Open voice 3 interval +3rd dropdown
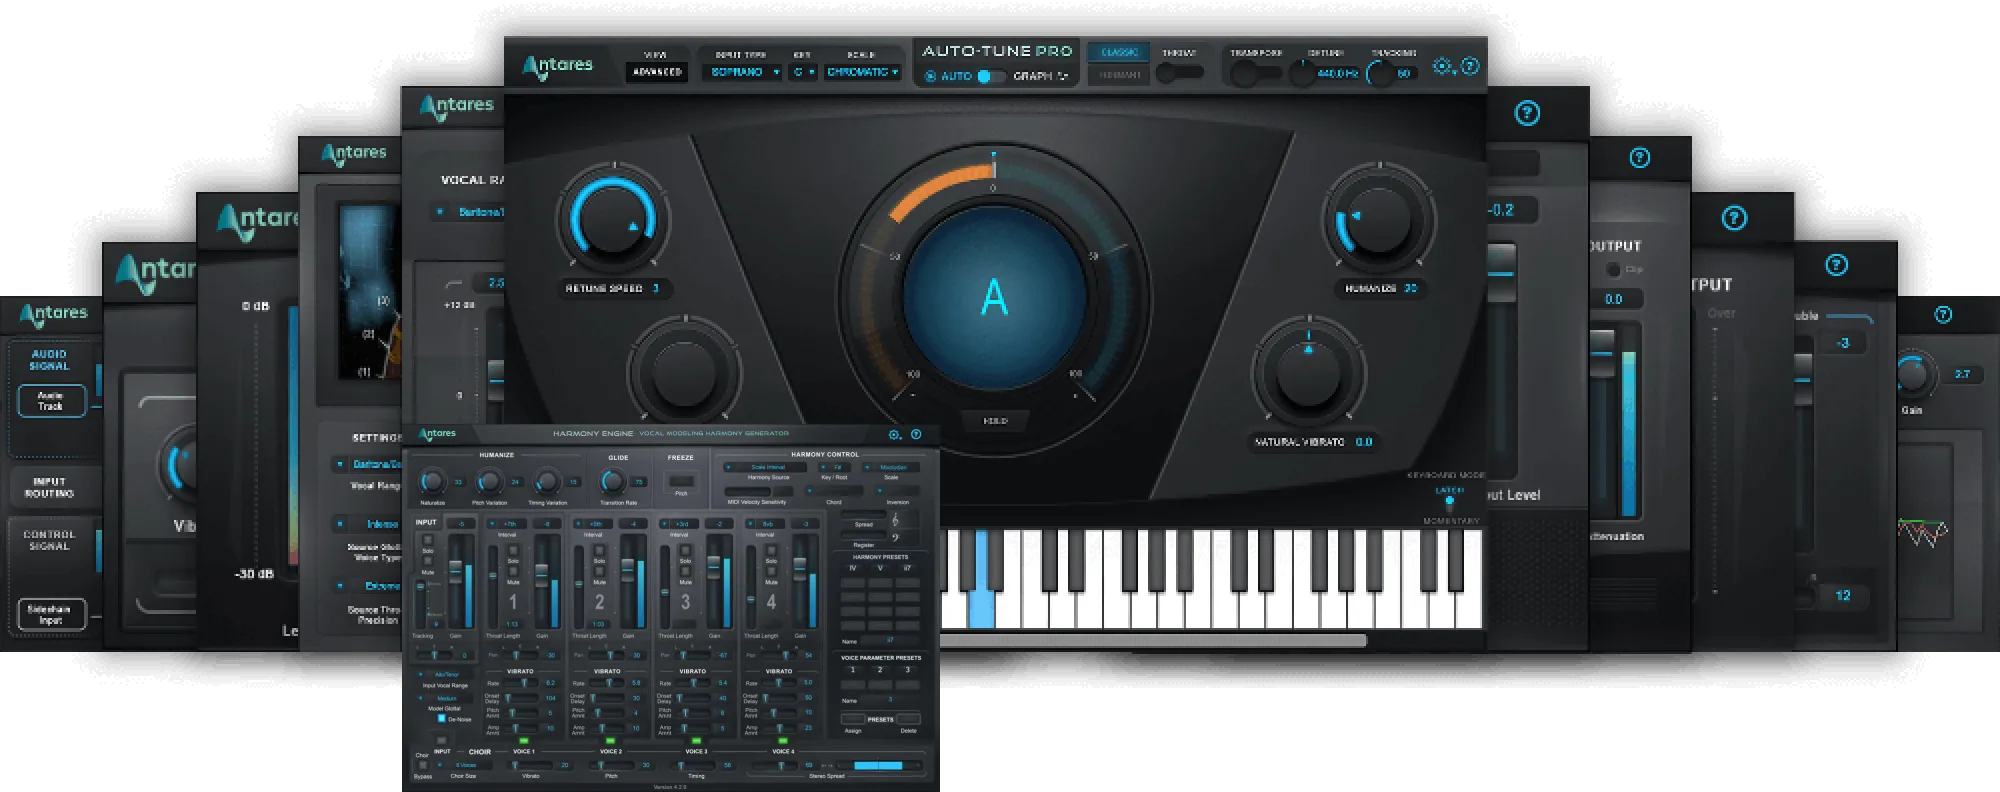The image size is (2000, 792). 679,524
